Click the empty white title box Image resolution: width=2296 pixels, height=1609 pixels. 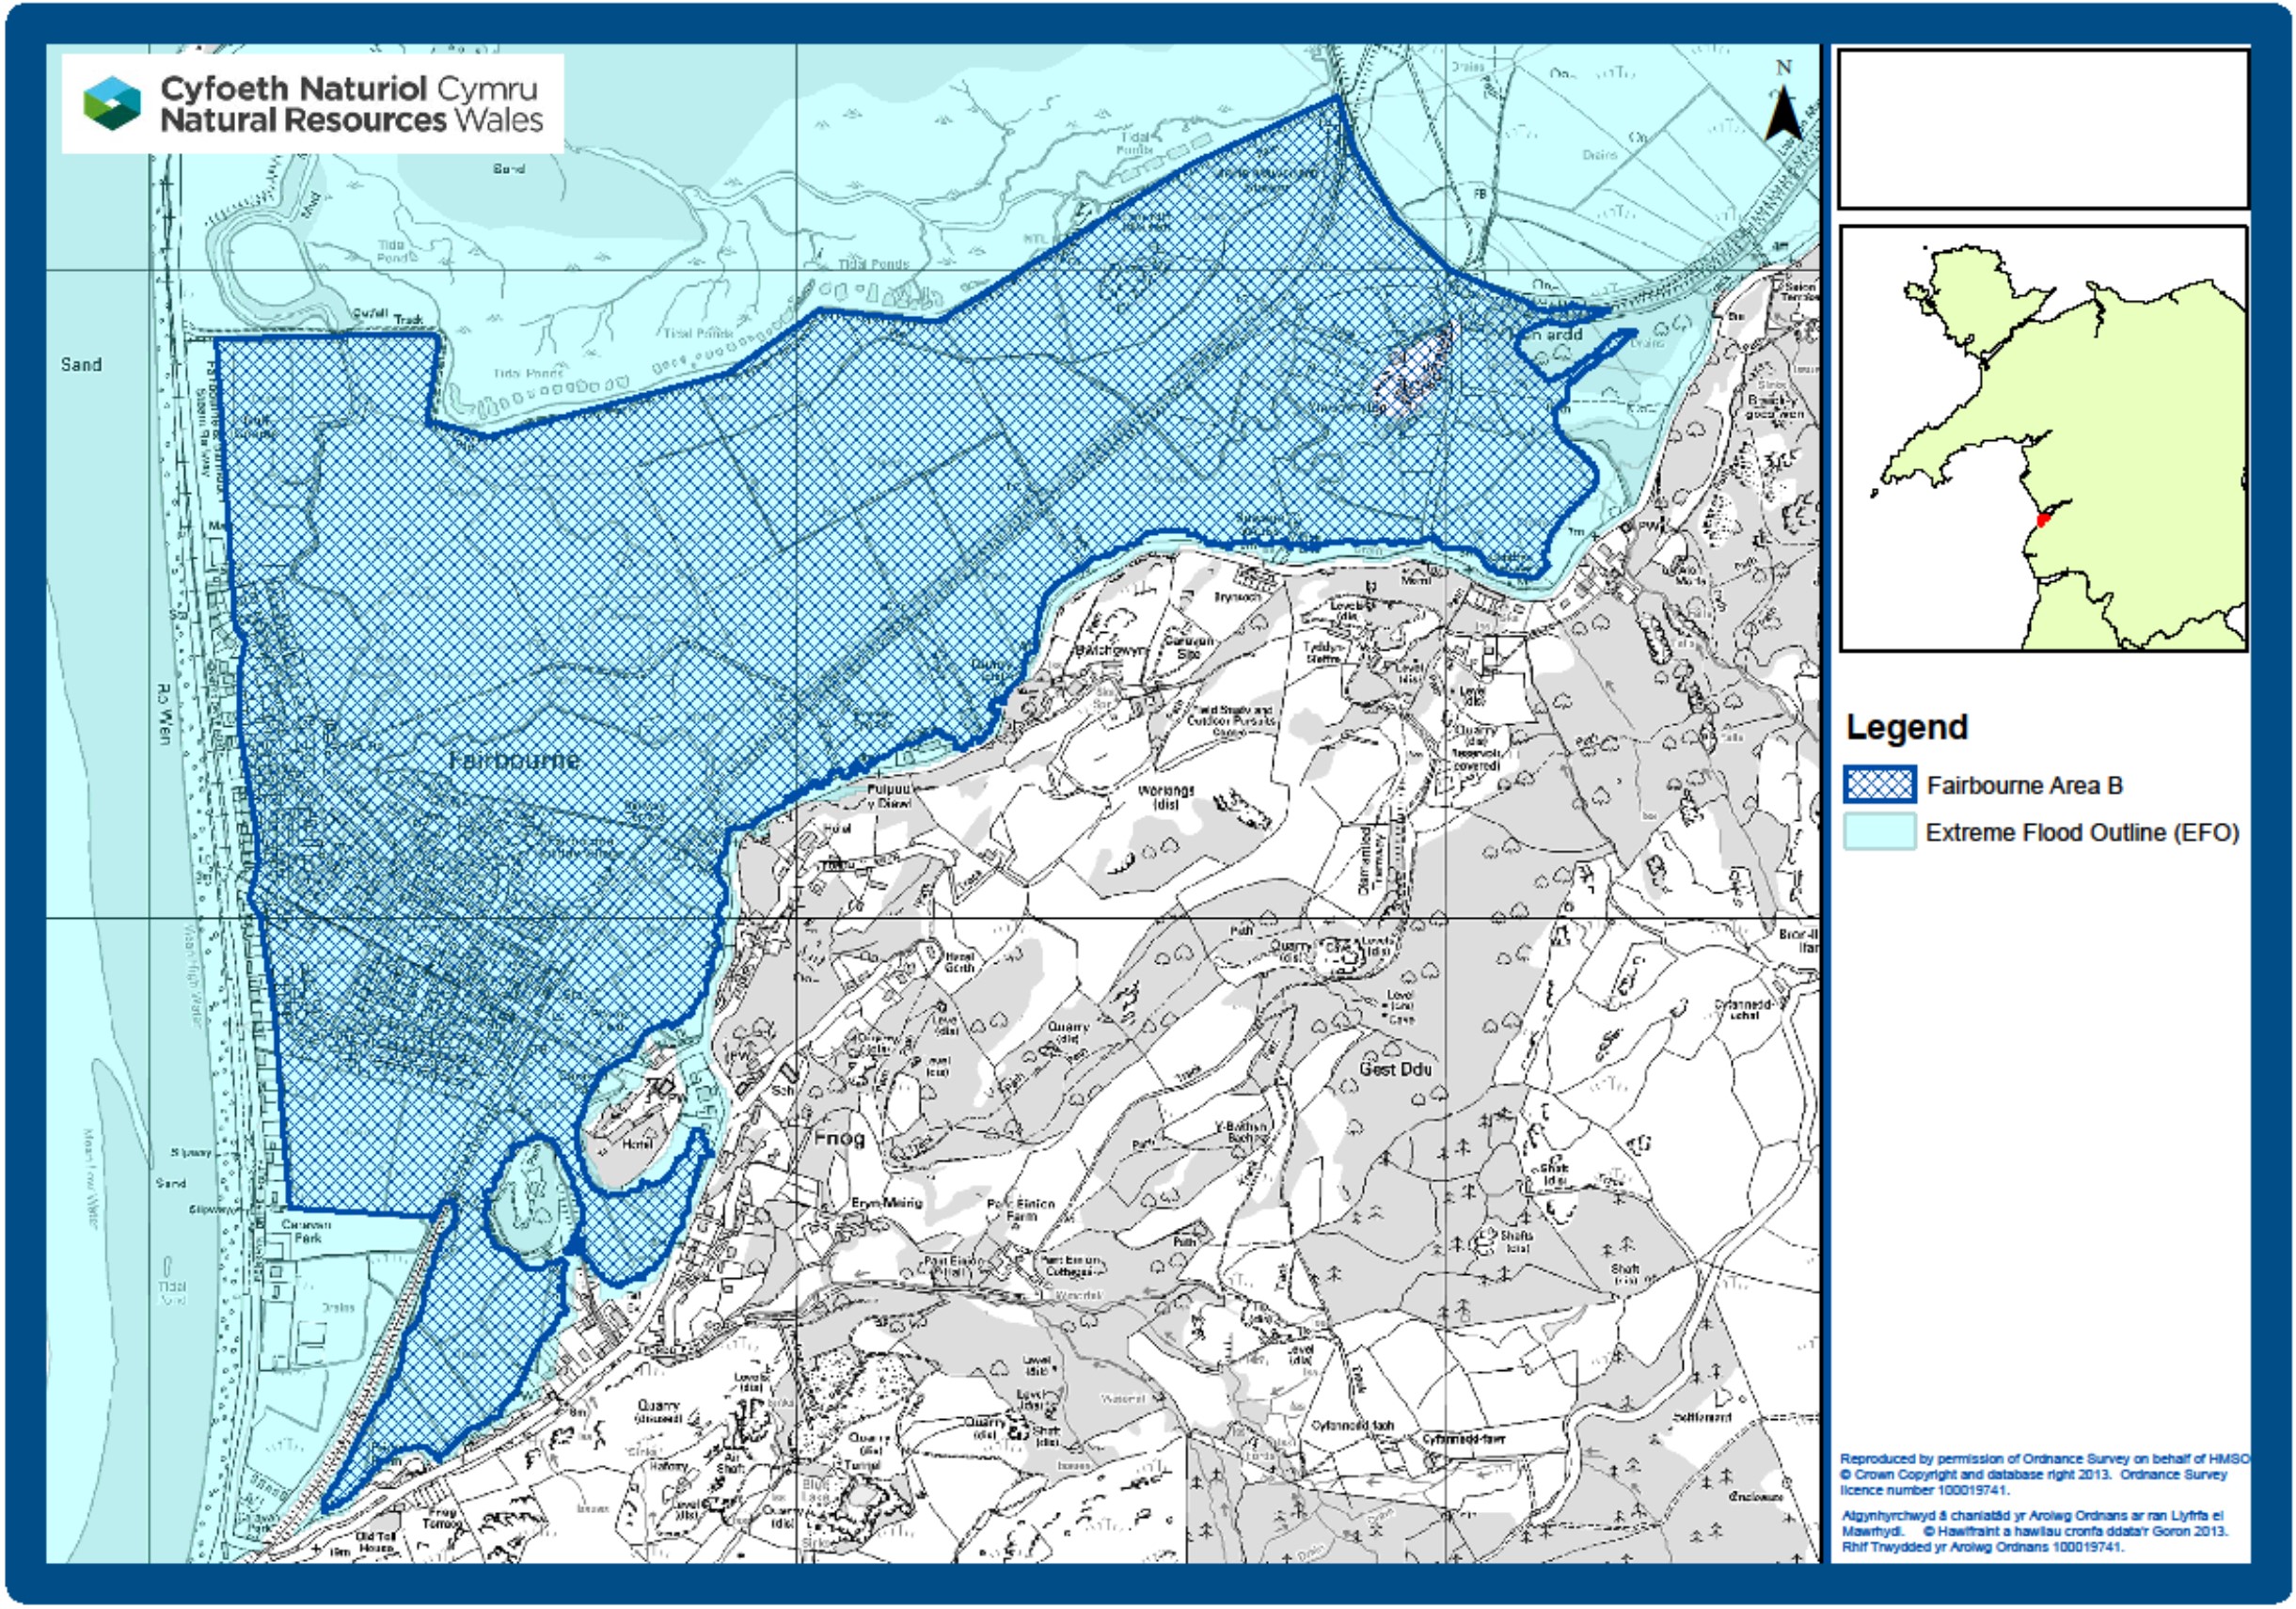point(2043,129)
